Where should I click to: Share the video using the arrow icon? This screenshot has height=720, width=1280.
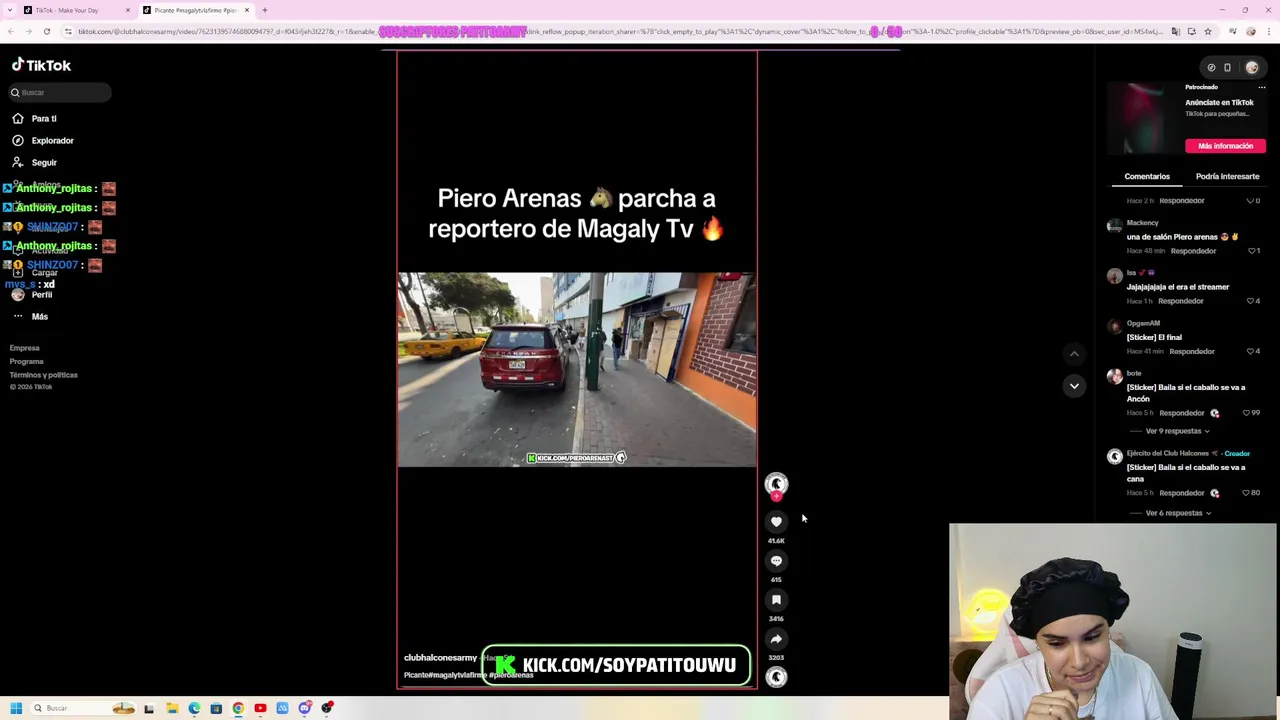(x=776, y=639)
